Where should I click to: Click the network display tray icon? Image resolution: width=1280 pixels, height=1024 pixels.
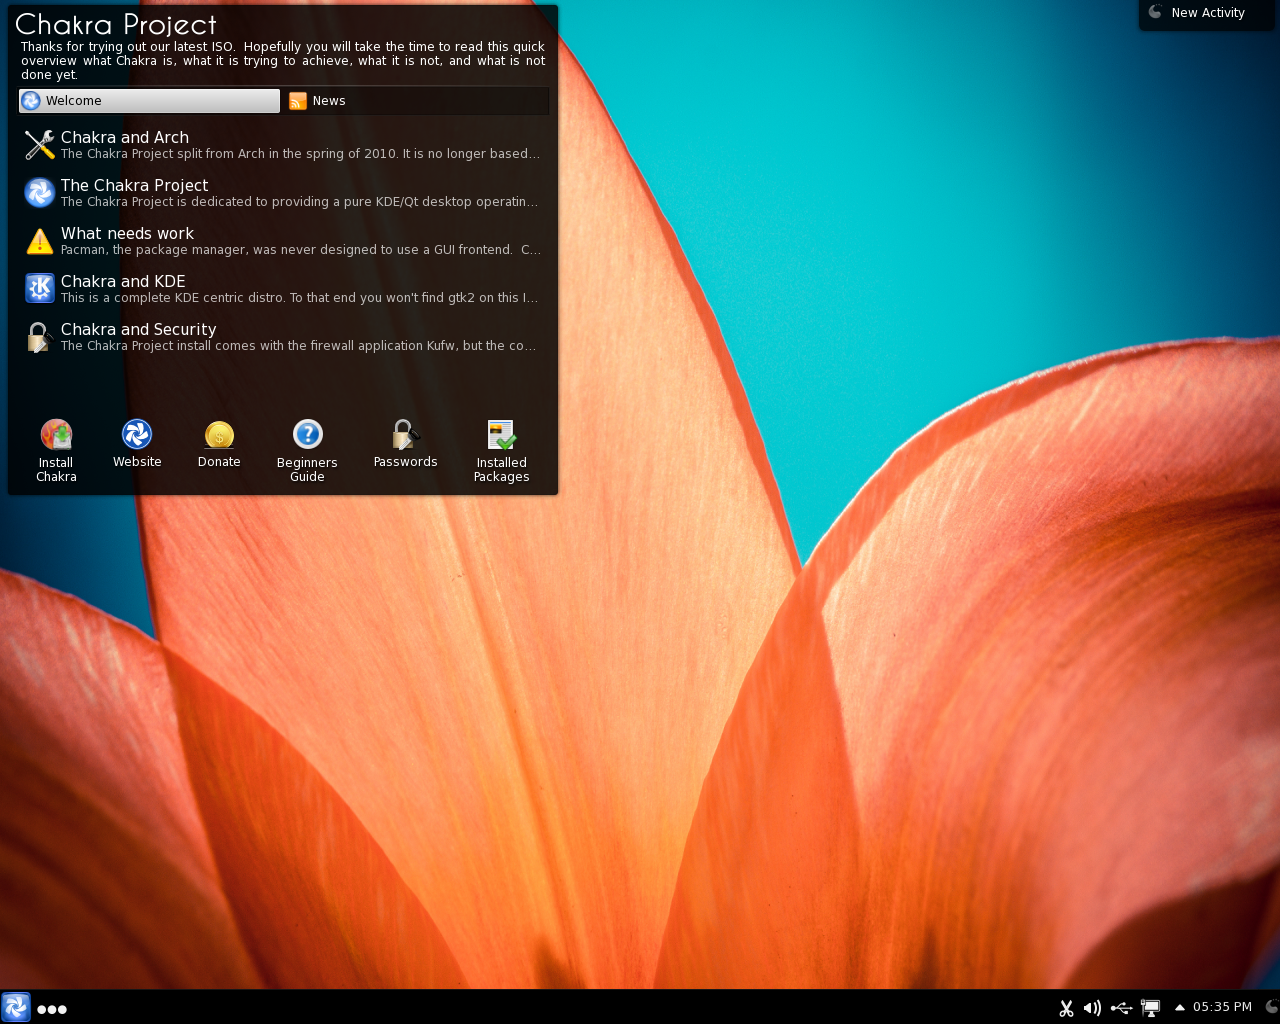tap(1150, 1008)
